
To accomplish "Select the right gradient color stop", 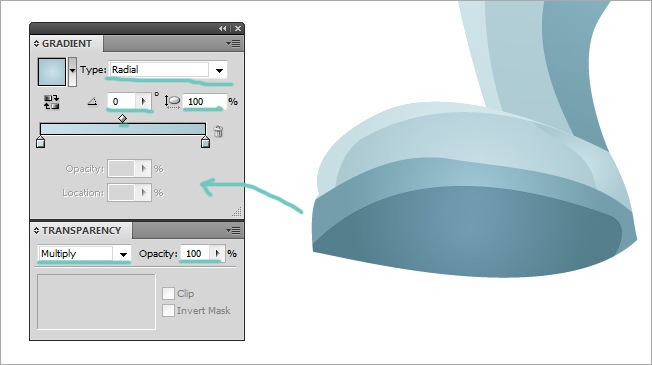I will pyautogui.click(x=205, y=142).
